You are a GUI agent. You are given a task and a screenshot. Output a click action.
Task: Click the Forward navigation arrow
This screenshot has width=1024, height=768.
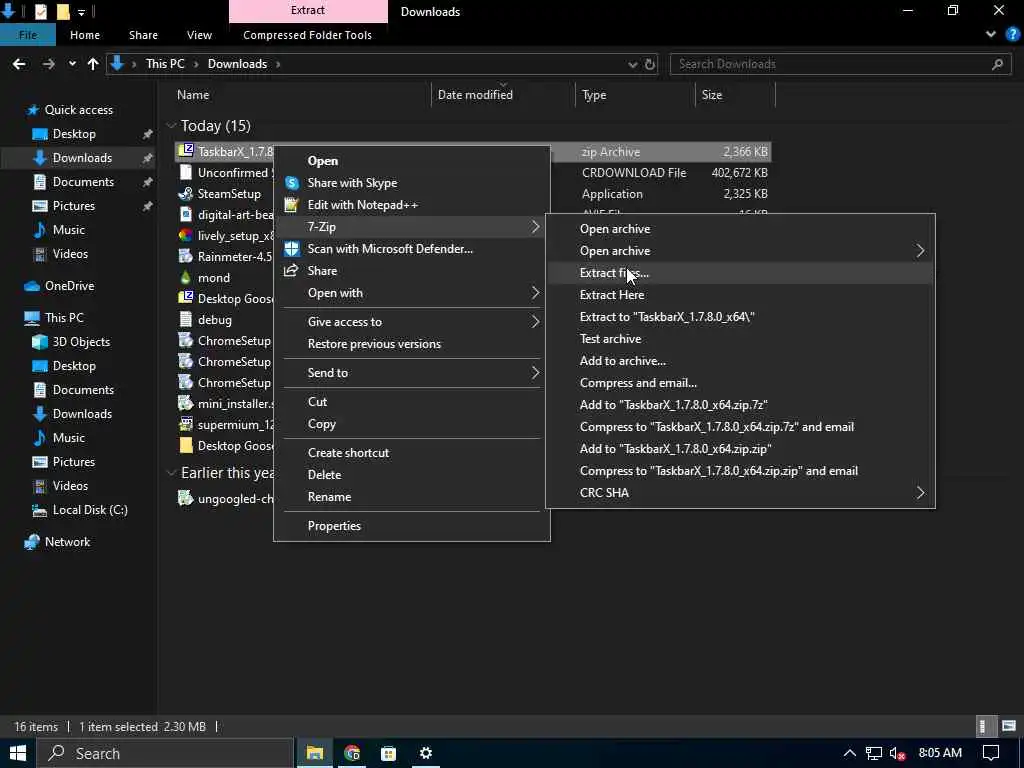pyautogui.click(x=48, y=64)
